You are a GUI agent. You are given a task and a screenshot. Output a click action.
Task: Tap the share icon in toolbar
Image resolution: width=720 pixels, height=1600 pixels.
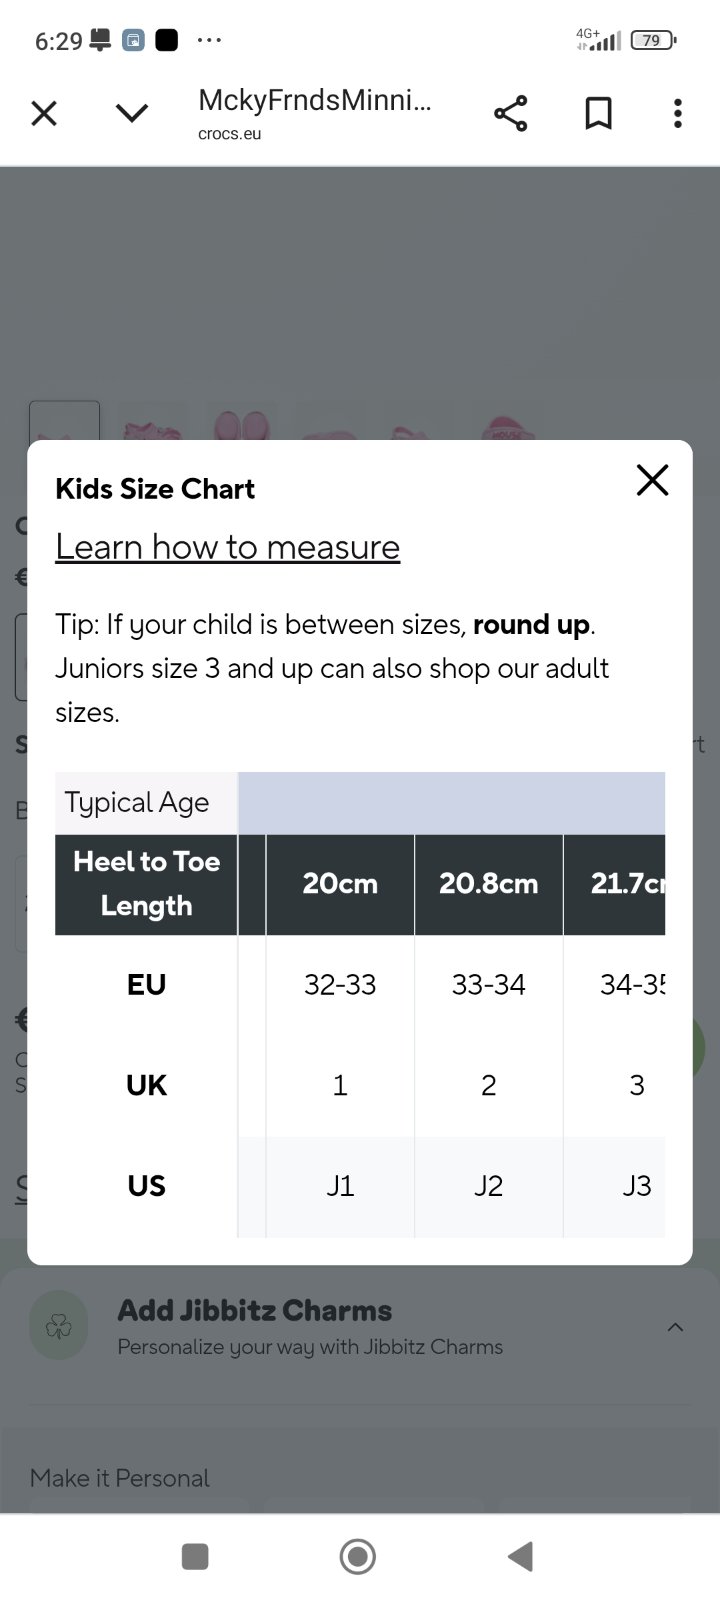click(510, 114)
